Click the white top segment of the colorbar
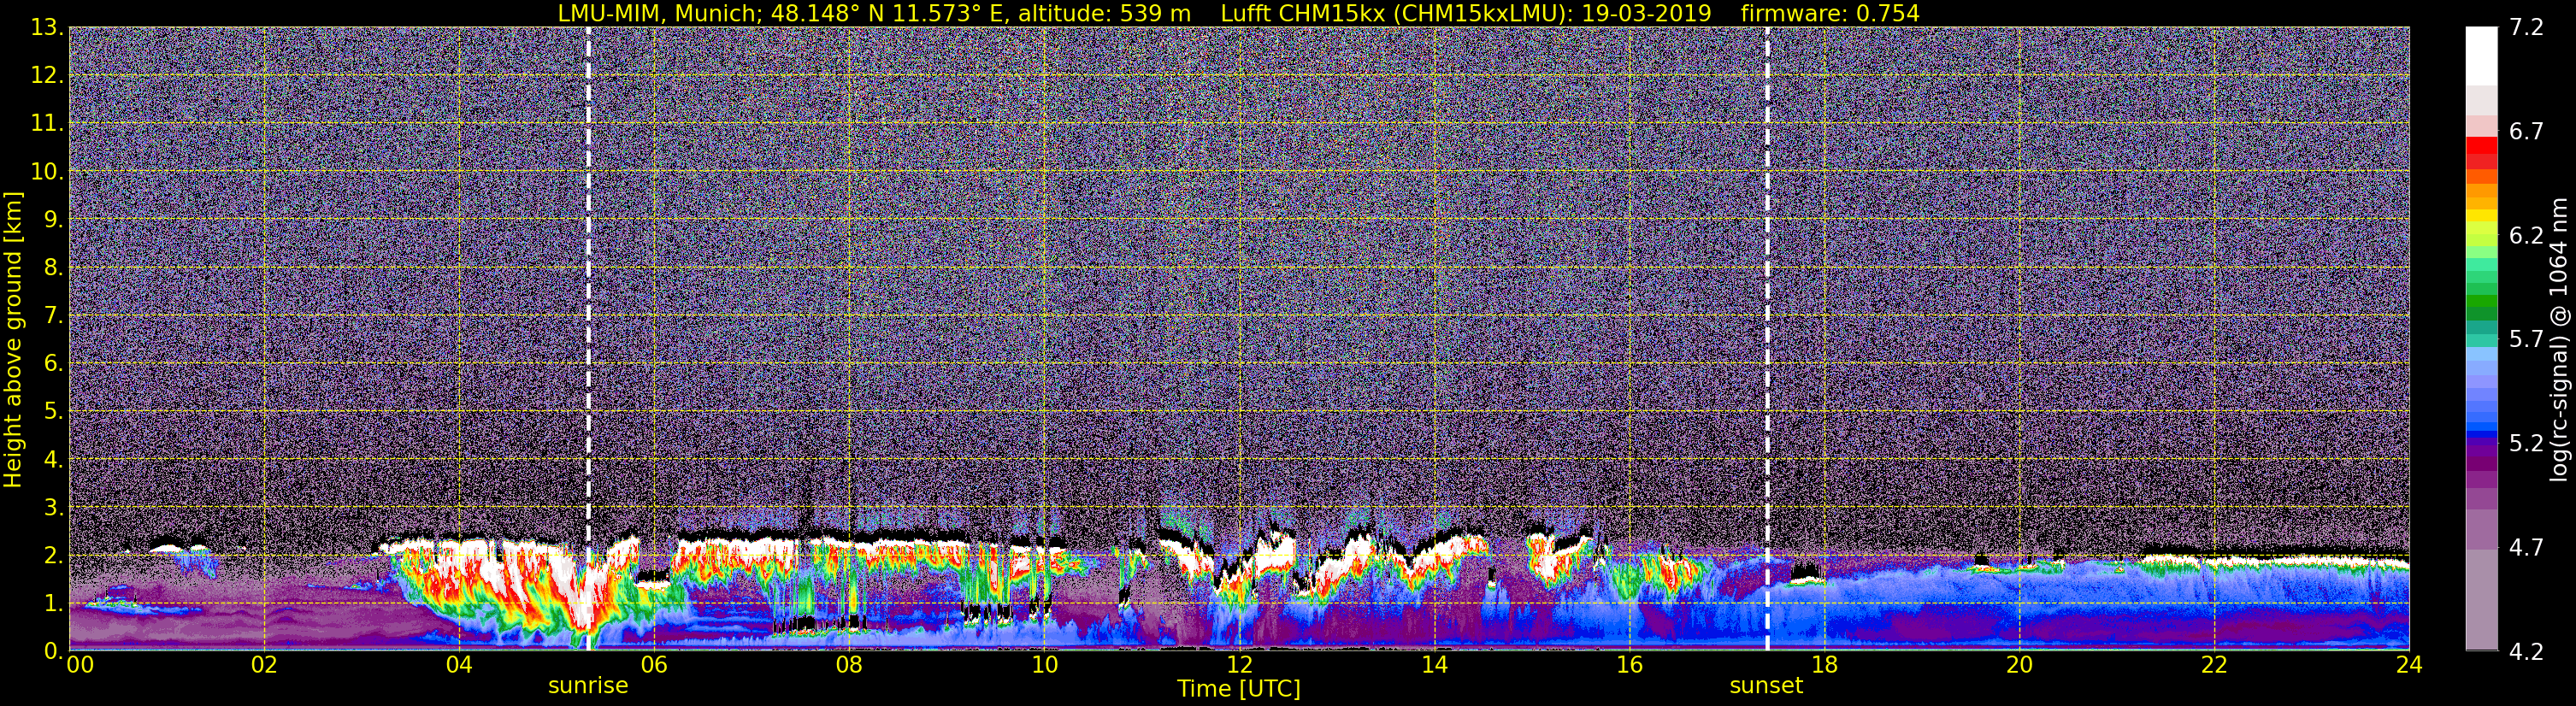Viewport: 2576px width, 706px height. tap(2481, 55)
